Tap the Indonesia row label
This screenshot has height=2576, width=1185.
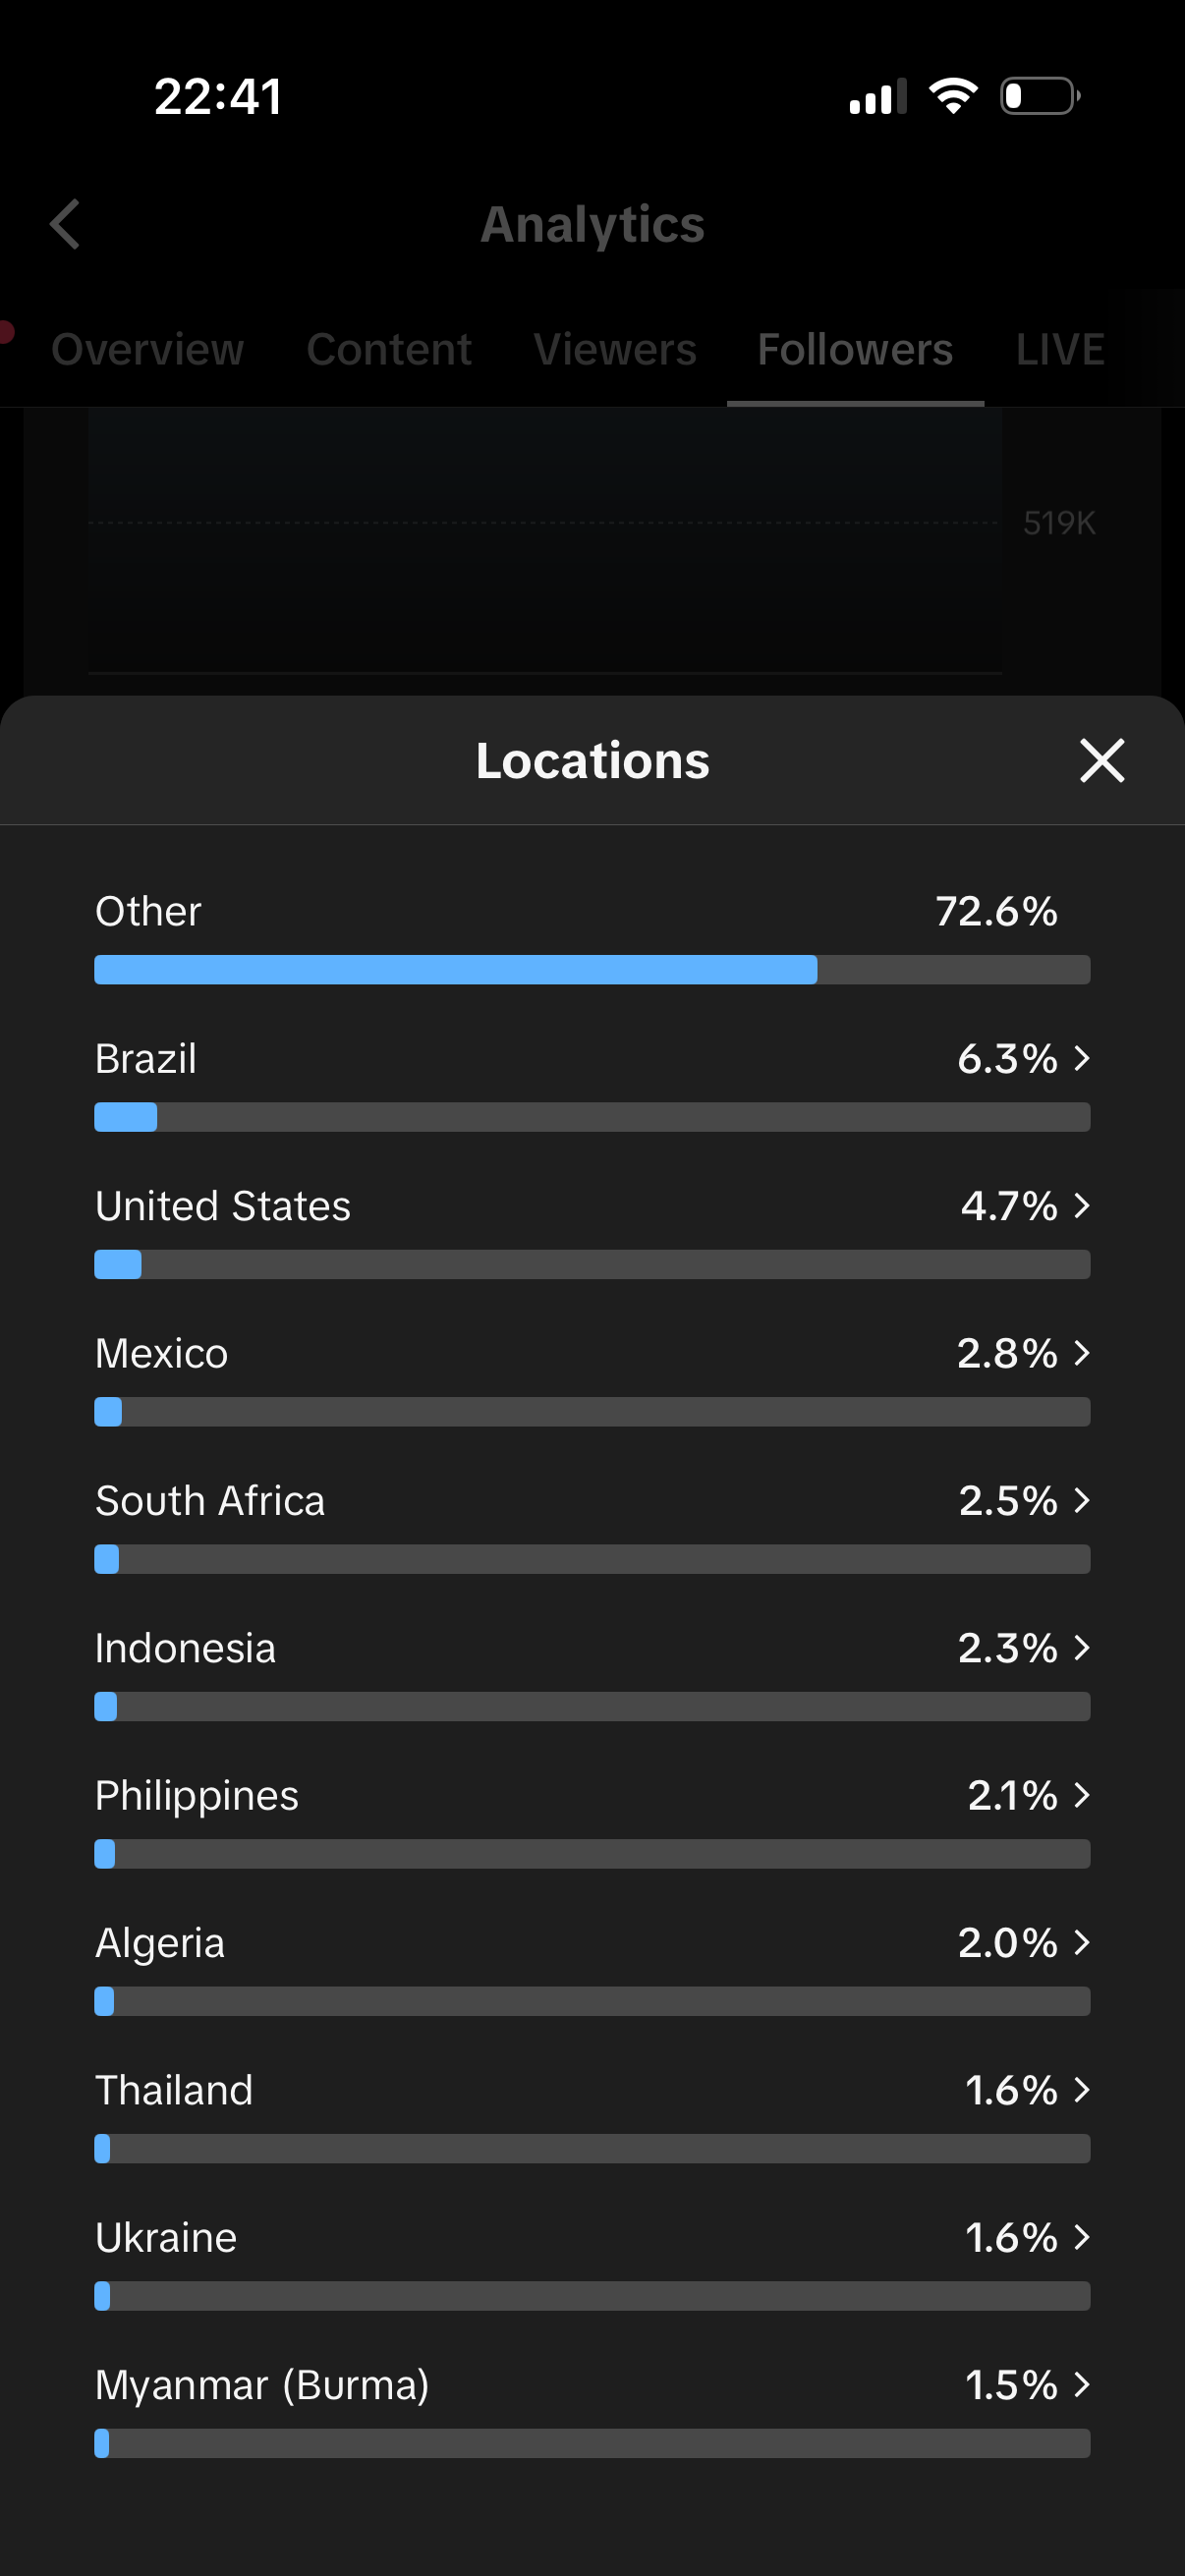point(185,1648)
